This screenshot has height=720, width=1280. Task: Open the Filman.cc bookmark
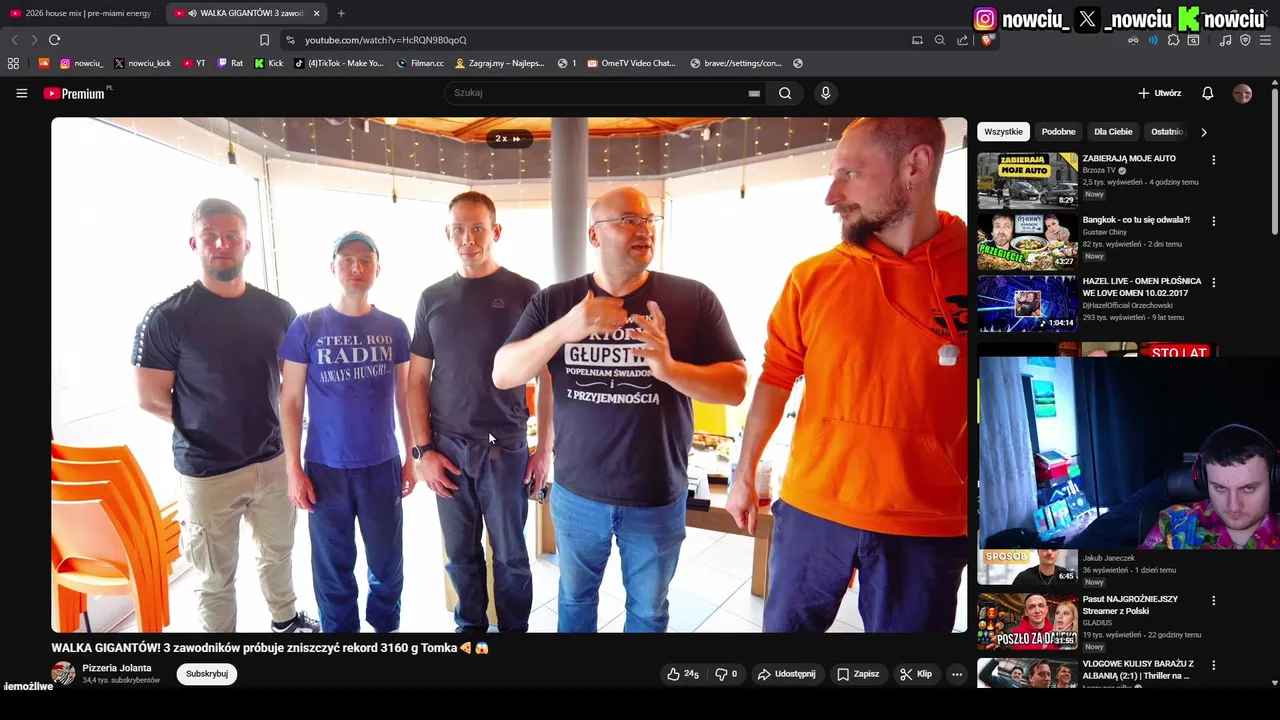coord(420,63)
